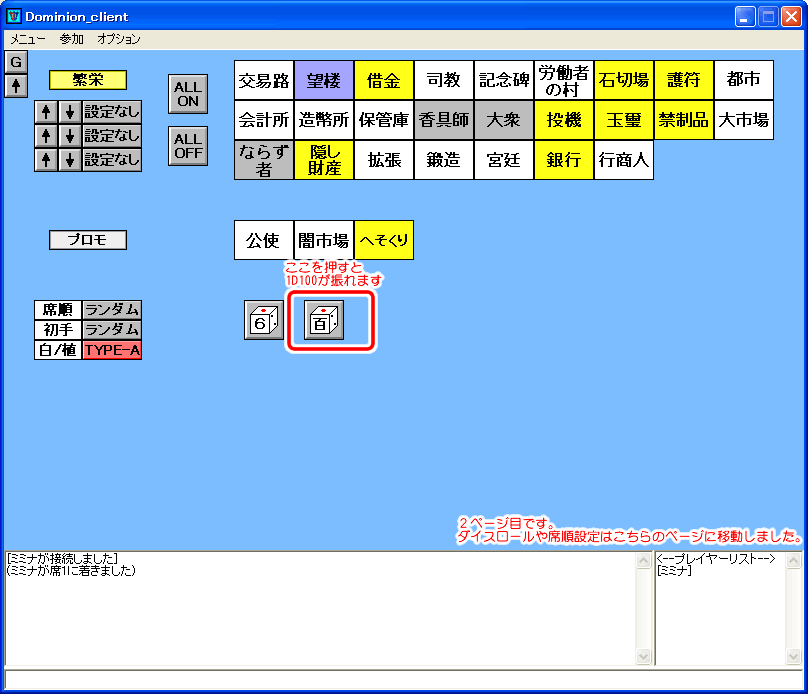Viewport: 808px width, 694px height.
Task: Toggle the 投機 card
Action: pos(563,120)
